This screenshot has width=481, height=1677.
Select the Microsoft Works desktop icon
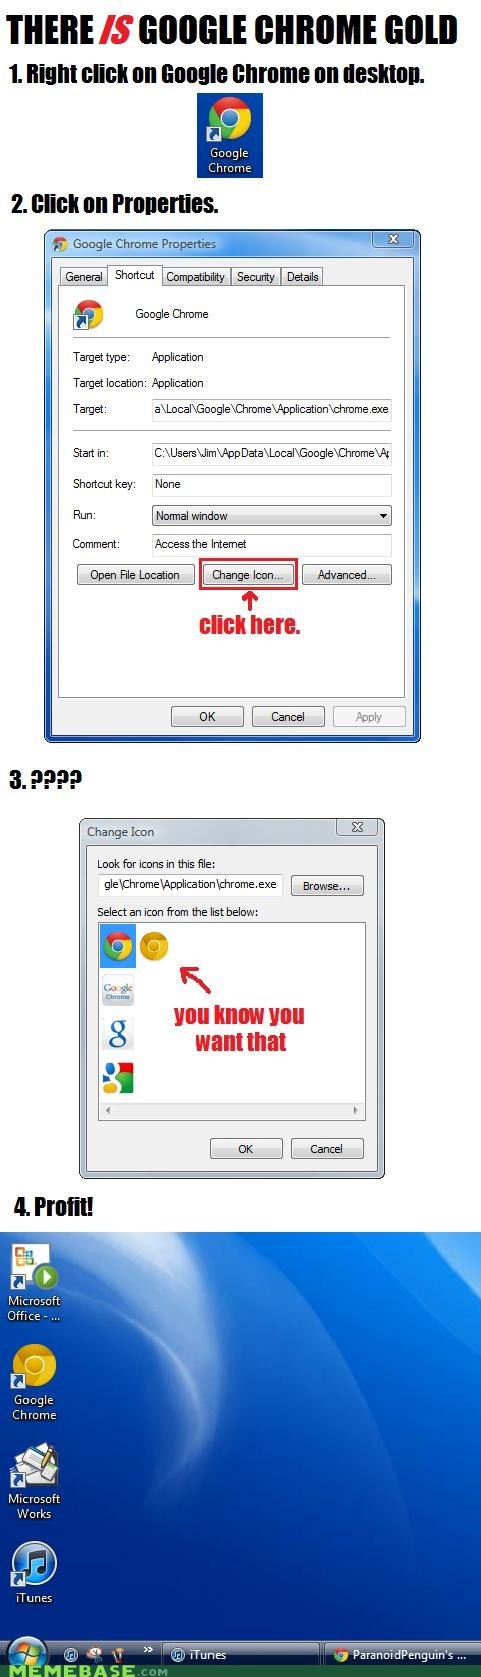pyautogui.click(x=34, y=1481)
